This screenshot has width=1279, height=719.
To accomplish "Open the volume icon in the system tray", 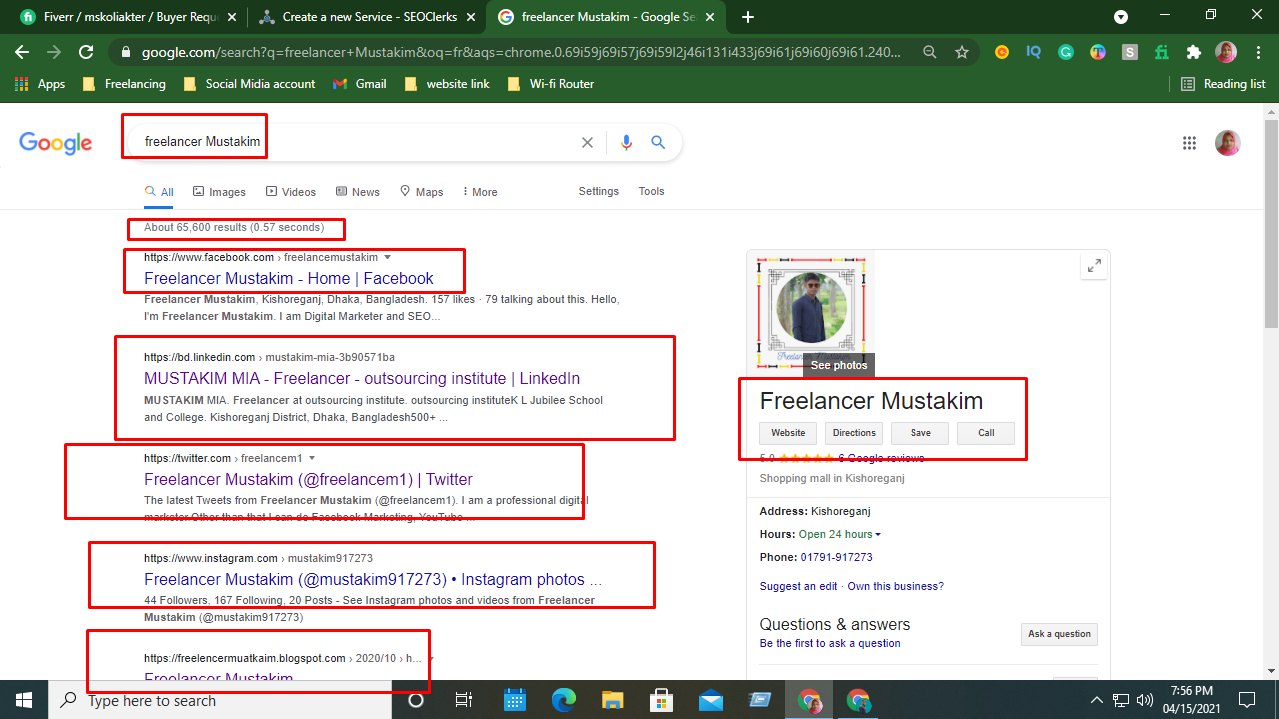I will click(x=1143, y=699).
